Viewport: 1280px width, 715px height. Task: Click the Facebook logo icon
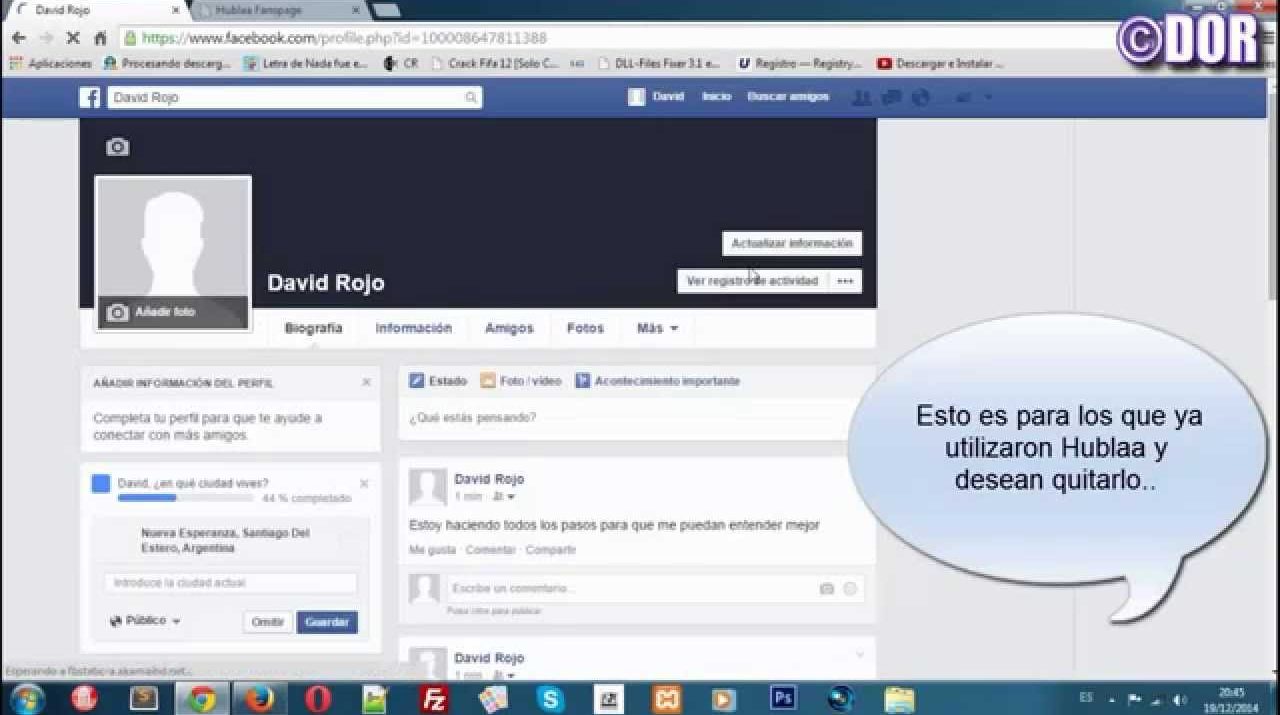click(x=90, y=98)
